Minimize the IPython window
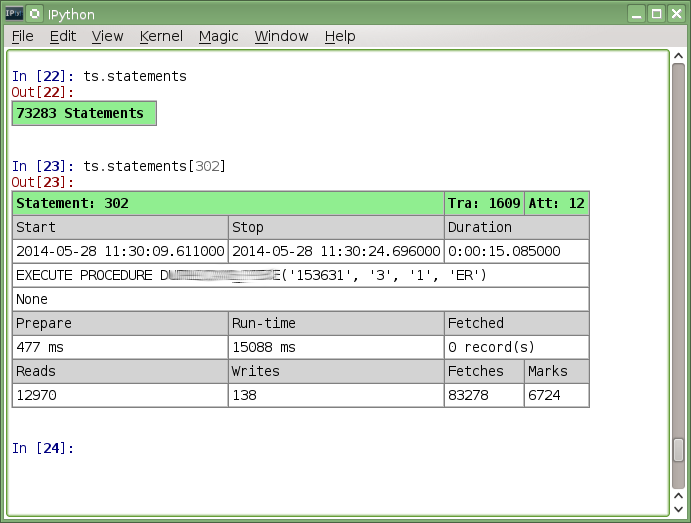 637,13
